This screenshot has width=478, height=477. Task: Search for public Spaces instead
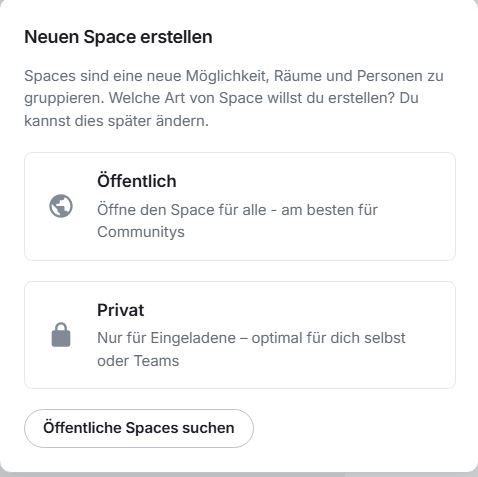coord(139,428)
